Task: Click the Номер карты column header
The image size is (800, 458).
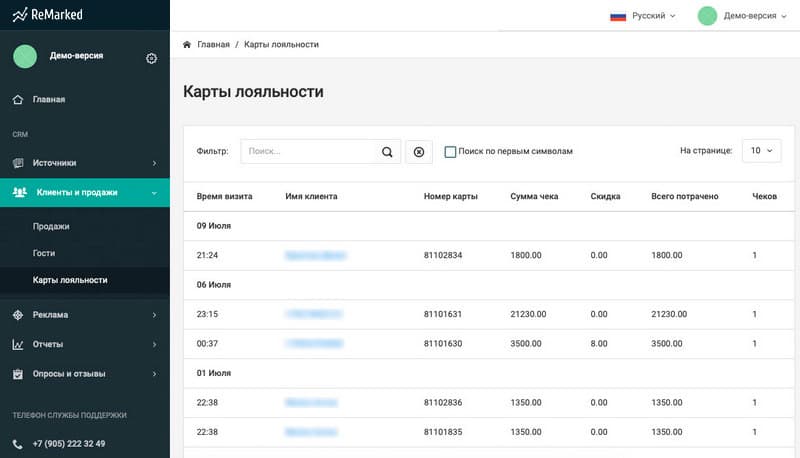Action: 451,196
